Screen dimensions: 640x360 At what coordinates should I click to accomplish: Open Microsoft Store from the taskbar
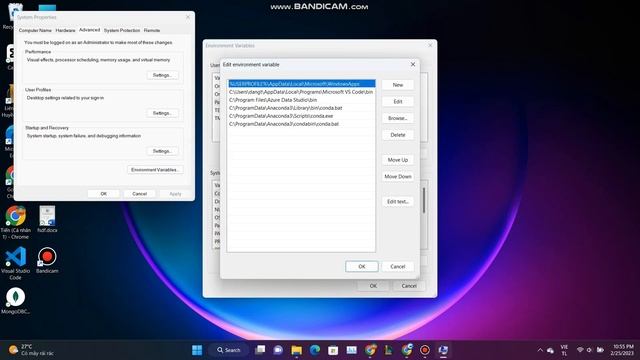333,350
